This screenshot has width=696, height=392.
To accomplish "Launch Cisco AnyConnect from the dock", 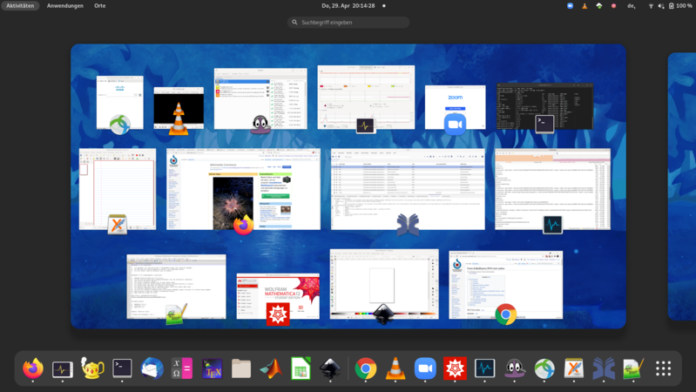I will (545, 368).
